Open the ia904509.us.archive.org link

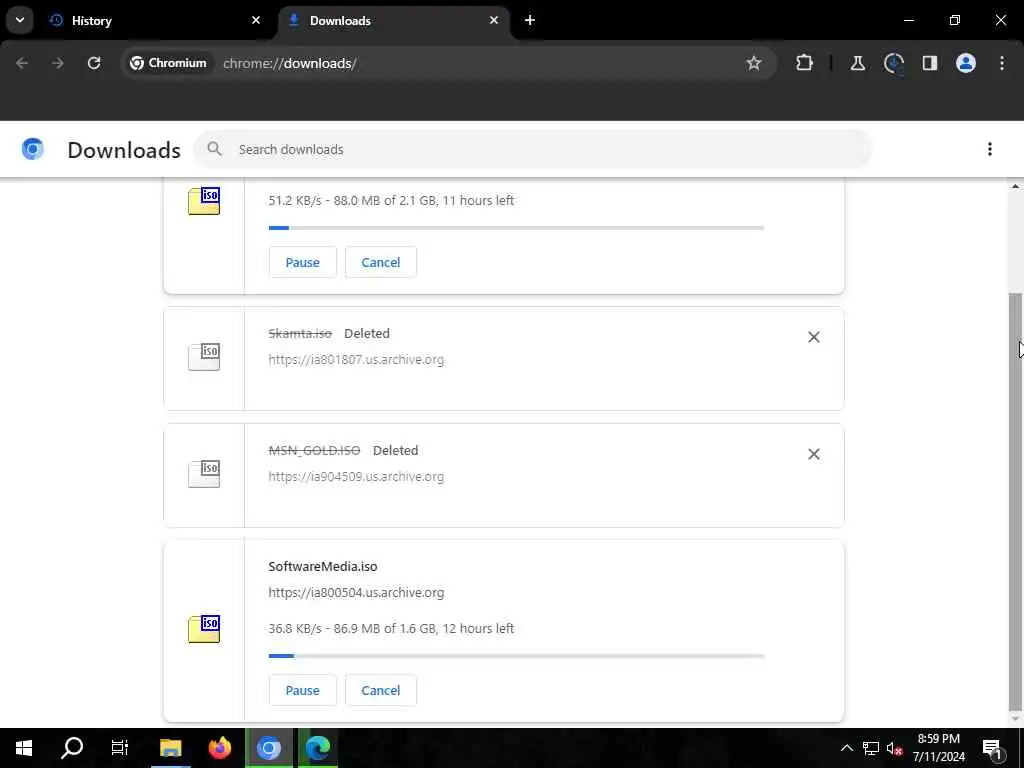click(x=356, y=477)
